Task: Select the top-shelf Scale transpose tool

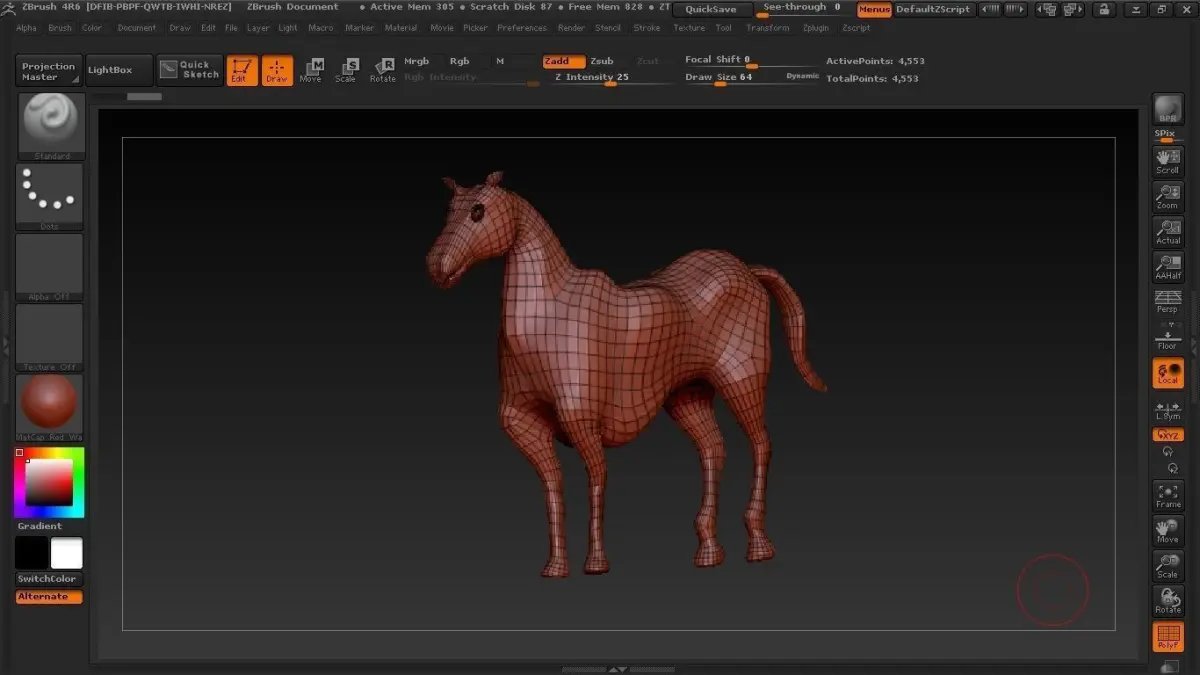Action: pos(346,70)
